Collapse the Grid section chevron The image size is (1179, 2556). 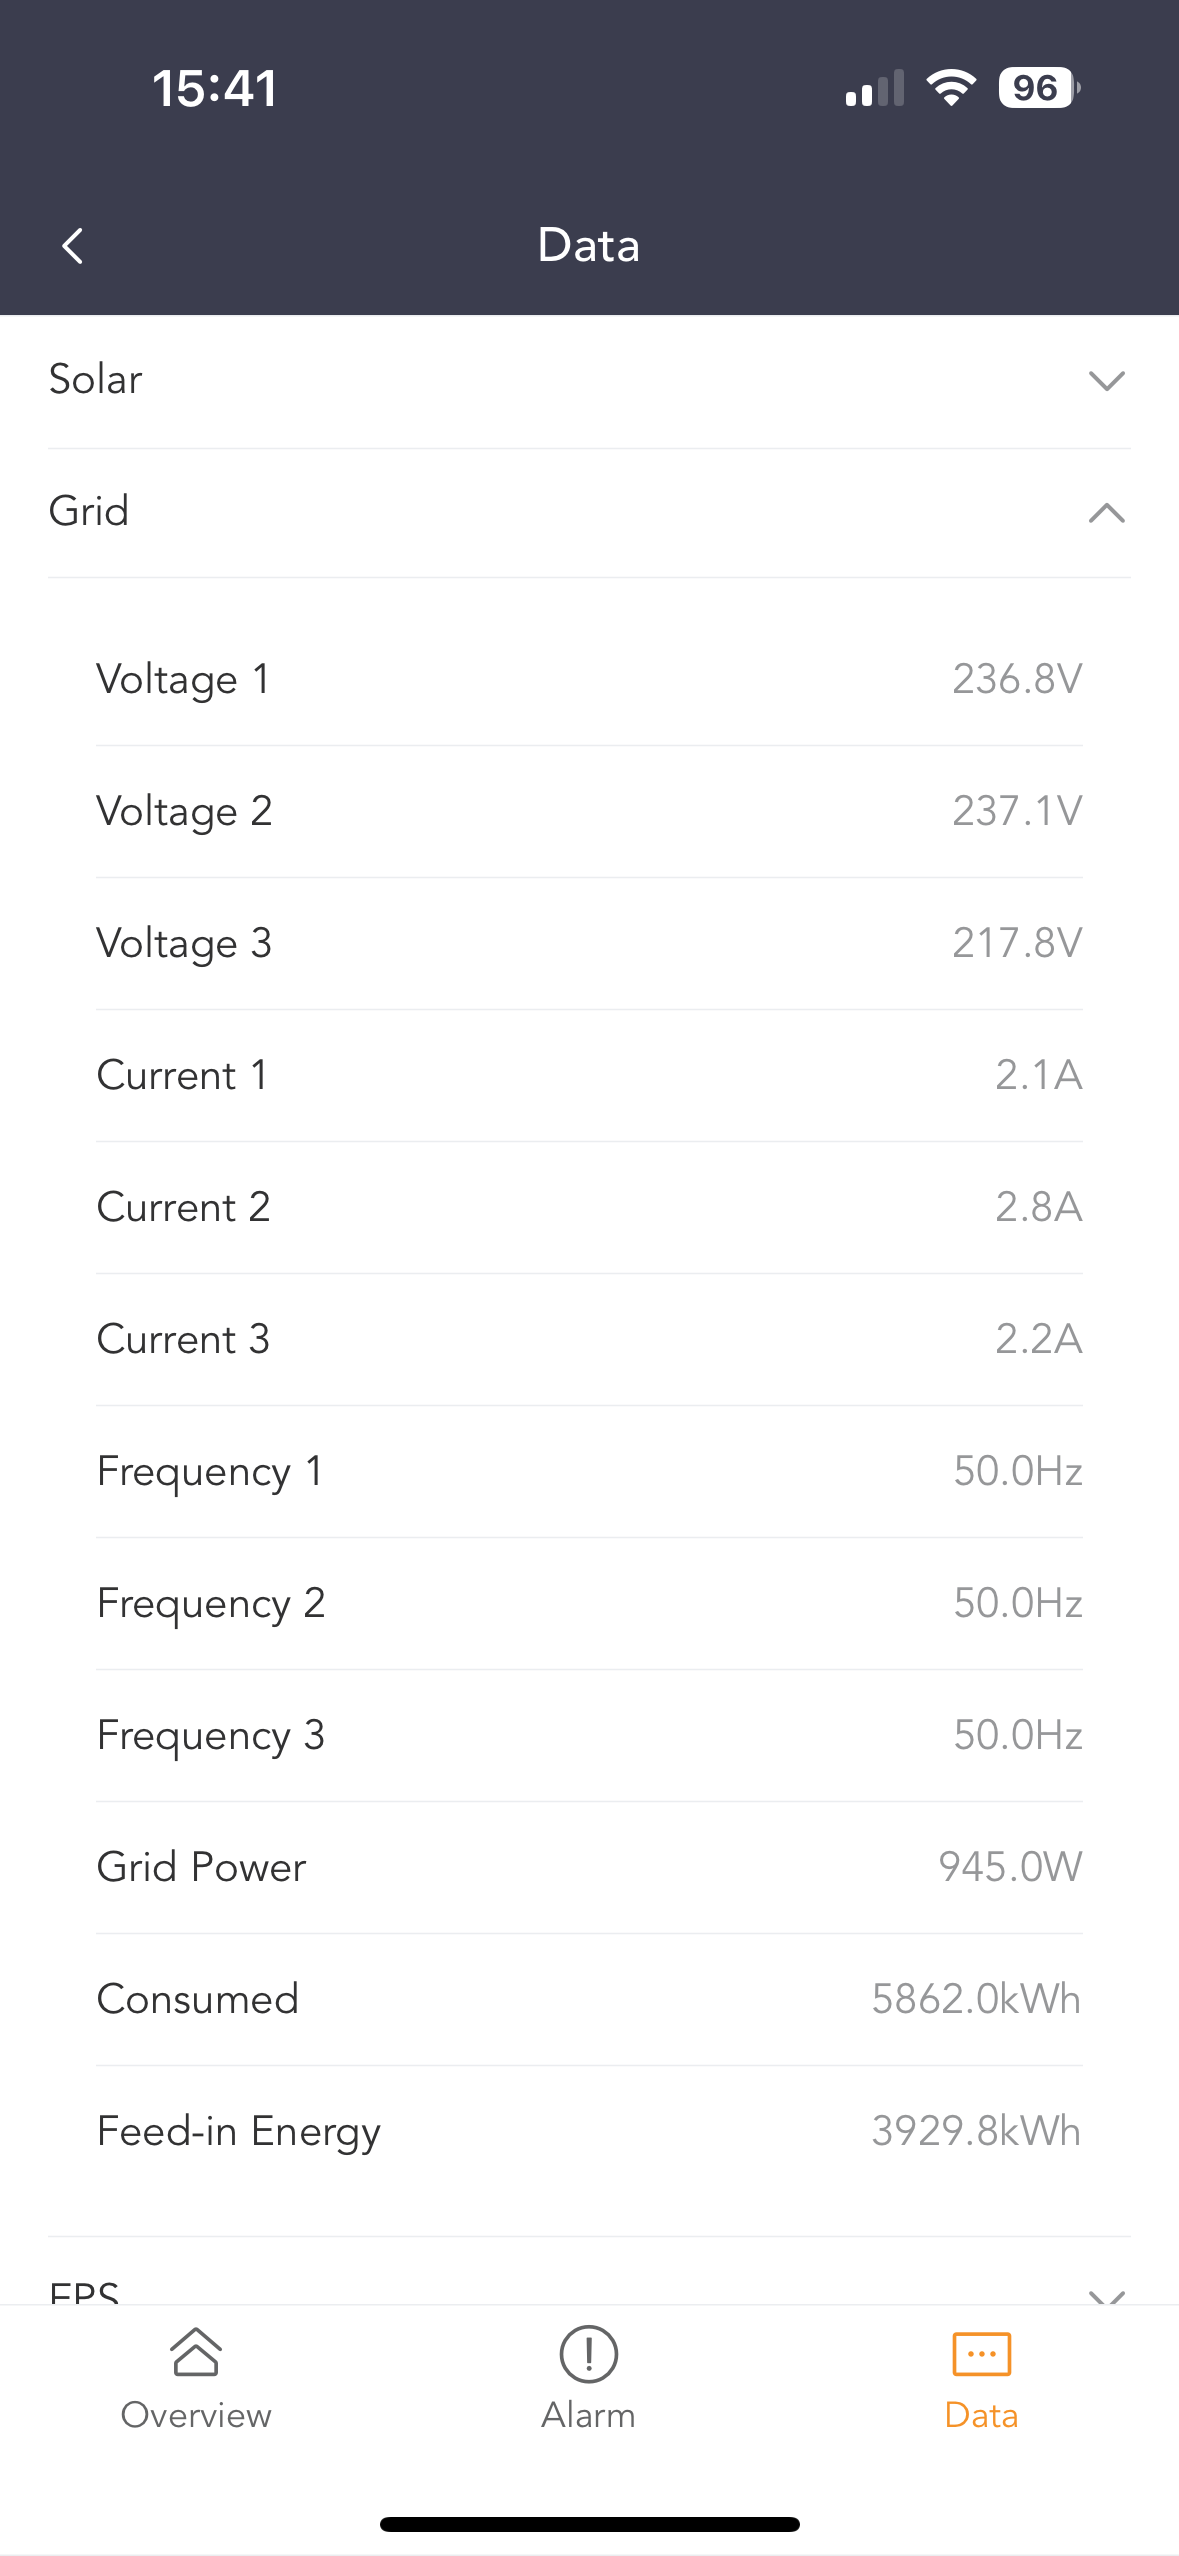tap(1106, 513)
